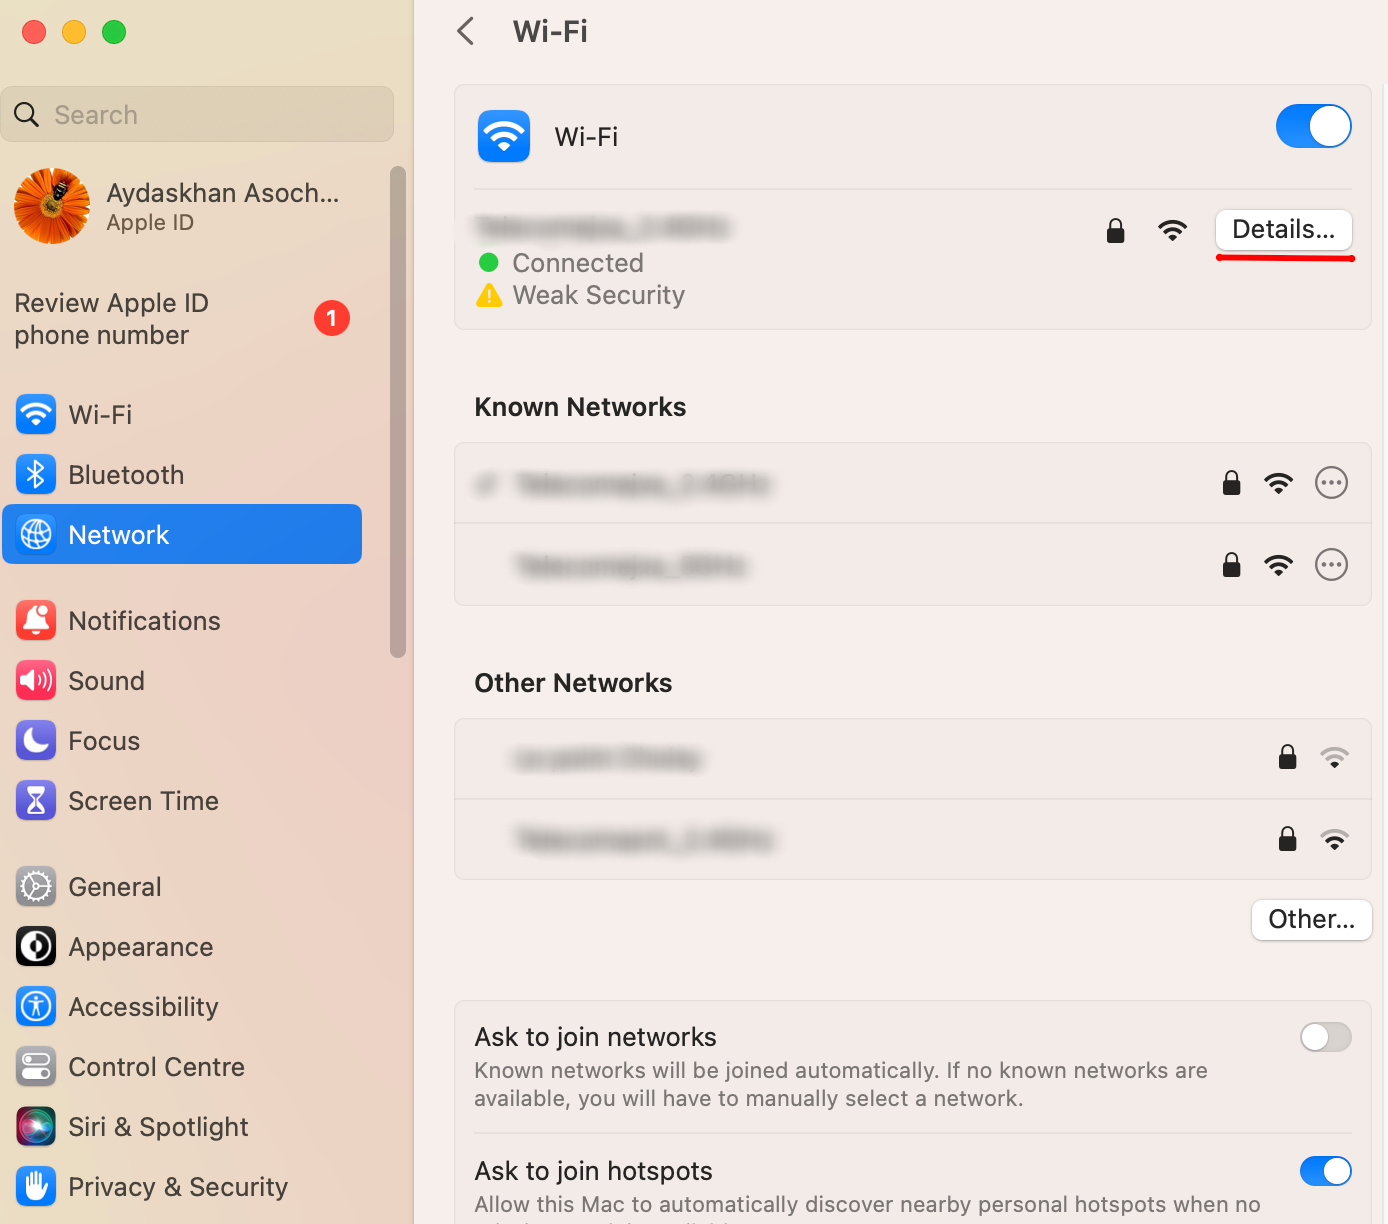Image resolution: width=1388 pixels, height=1224 pixels.
Task: Enable the Ask to join networks toggle
Action: click(x=1325, y=1037)
